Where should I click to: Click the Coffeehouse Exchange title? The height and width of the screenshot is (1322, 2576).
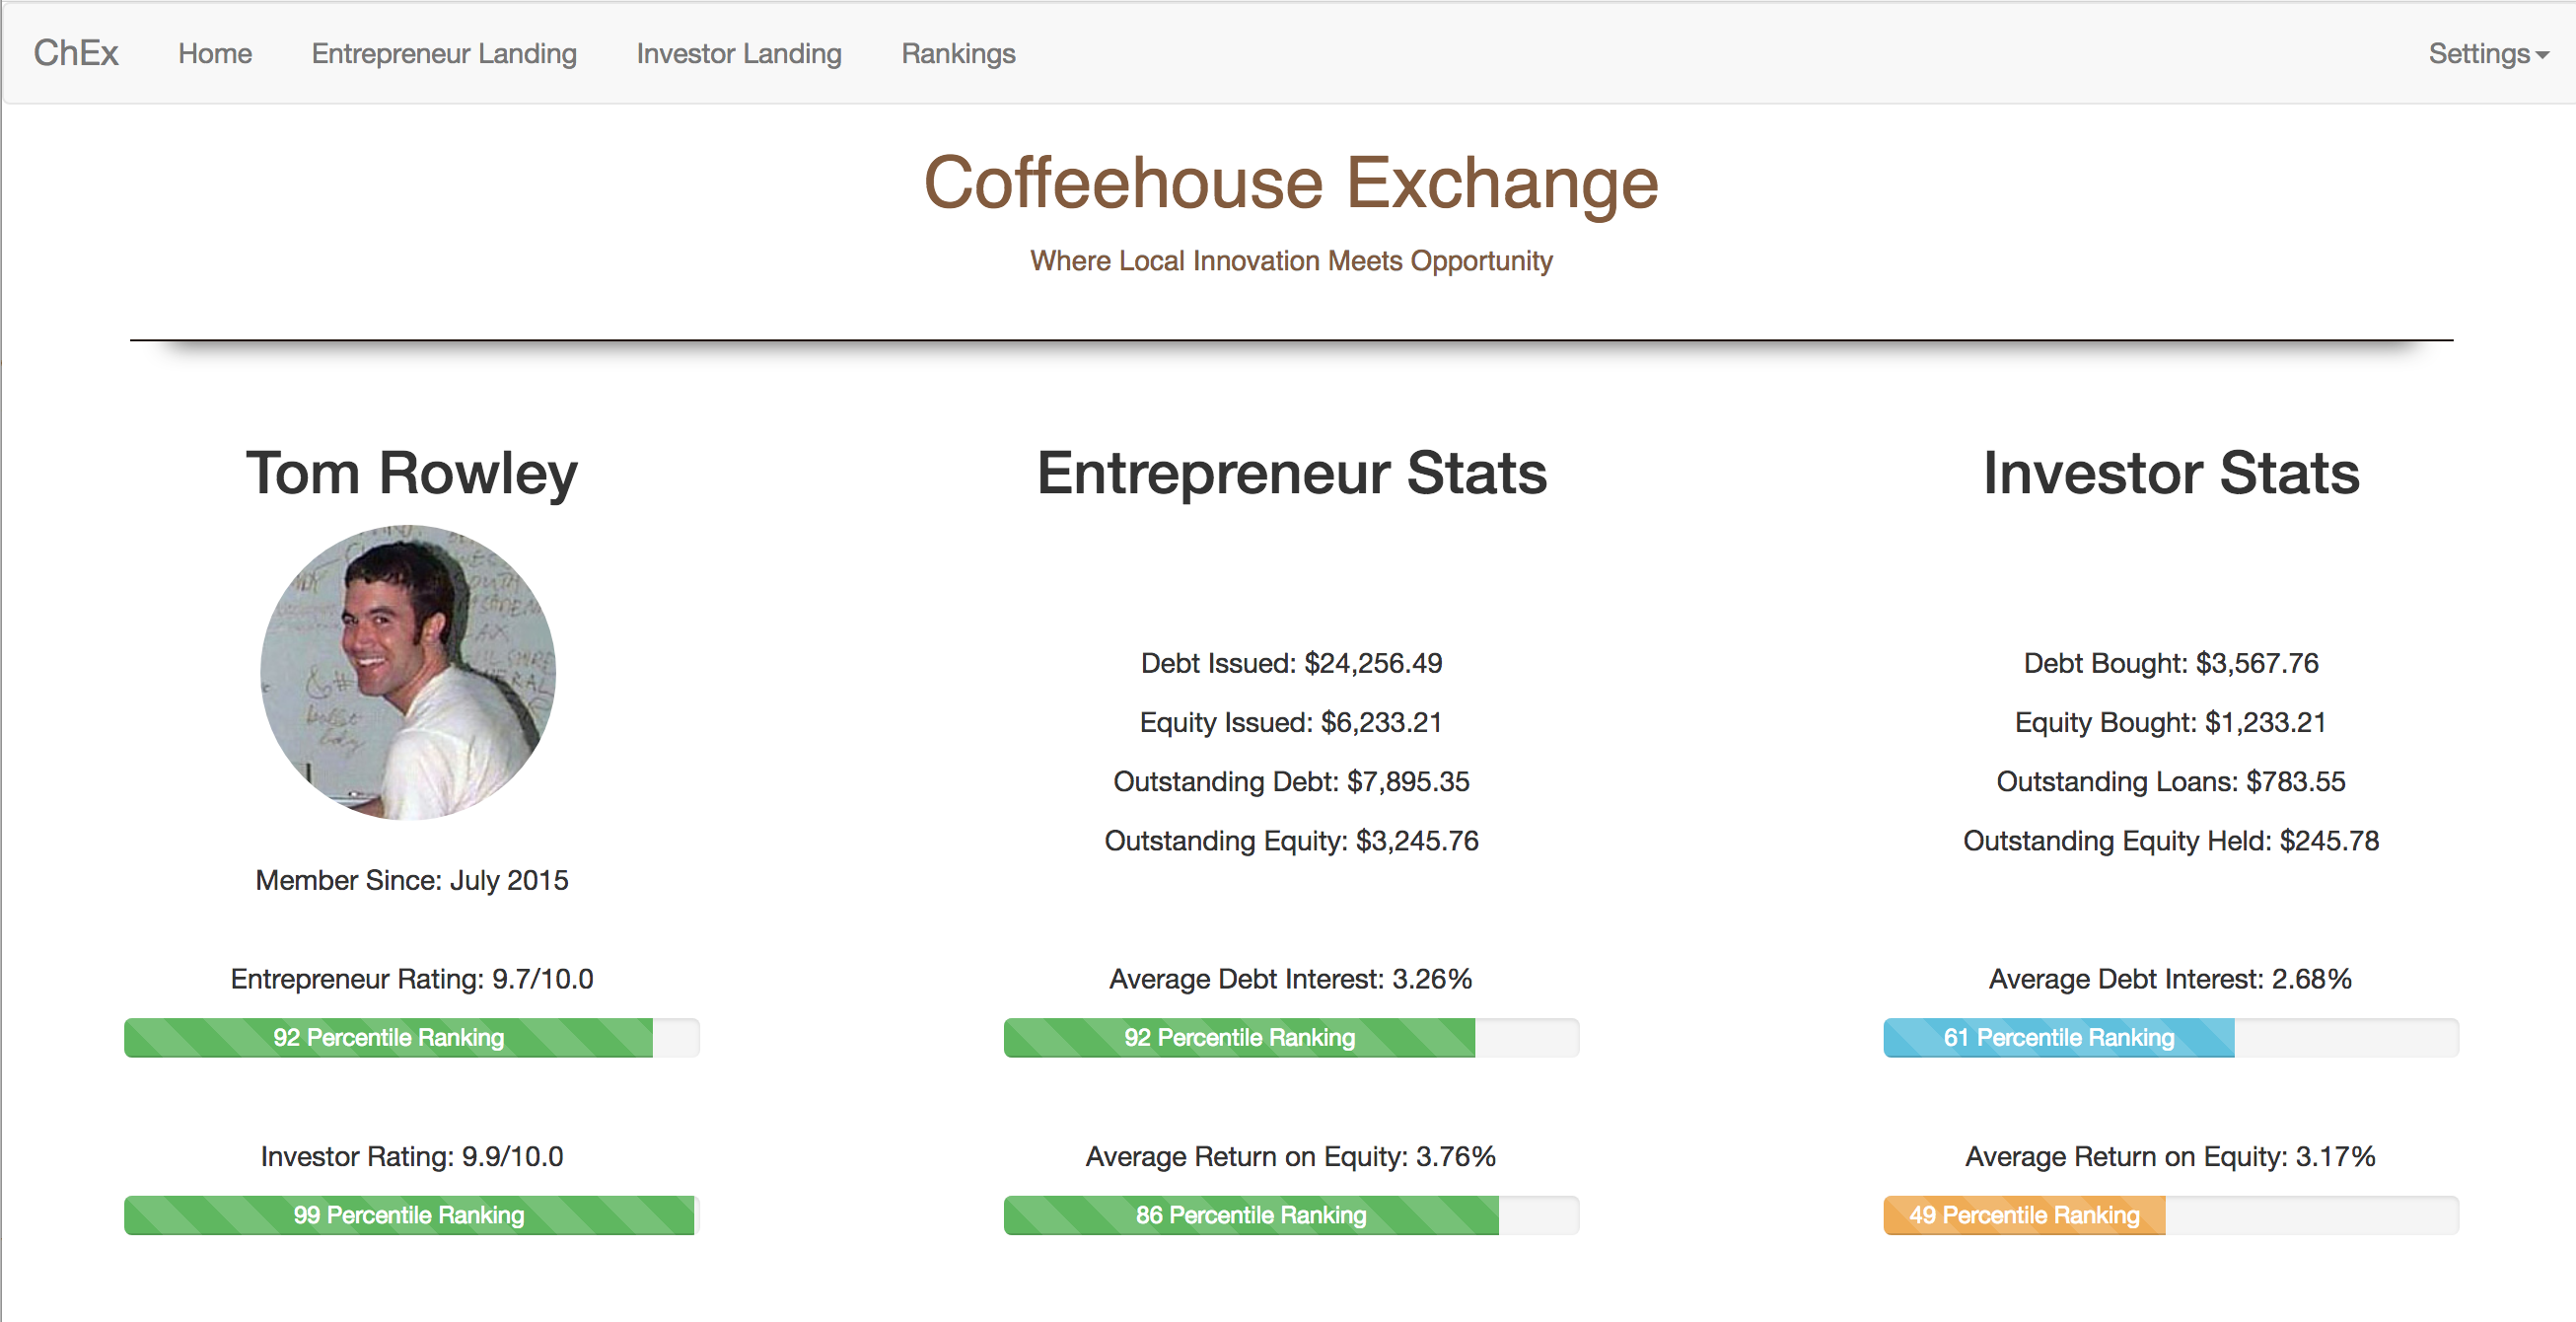[x=1290, y=183]
